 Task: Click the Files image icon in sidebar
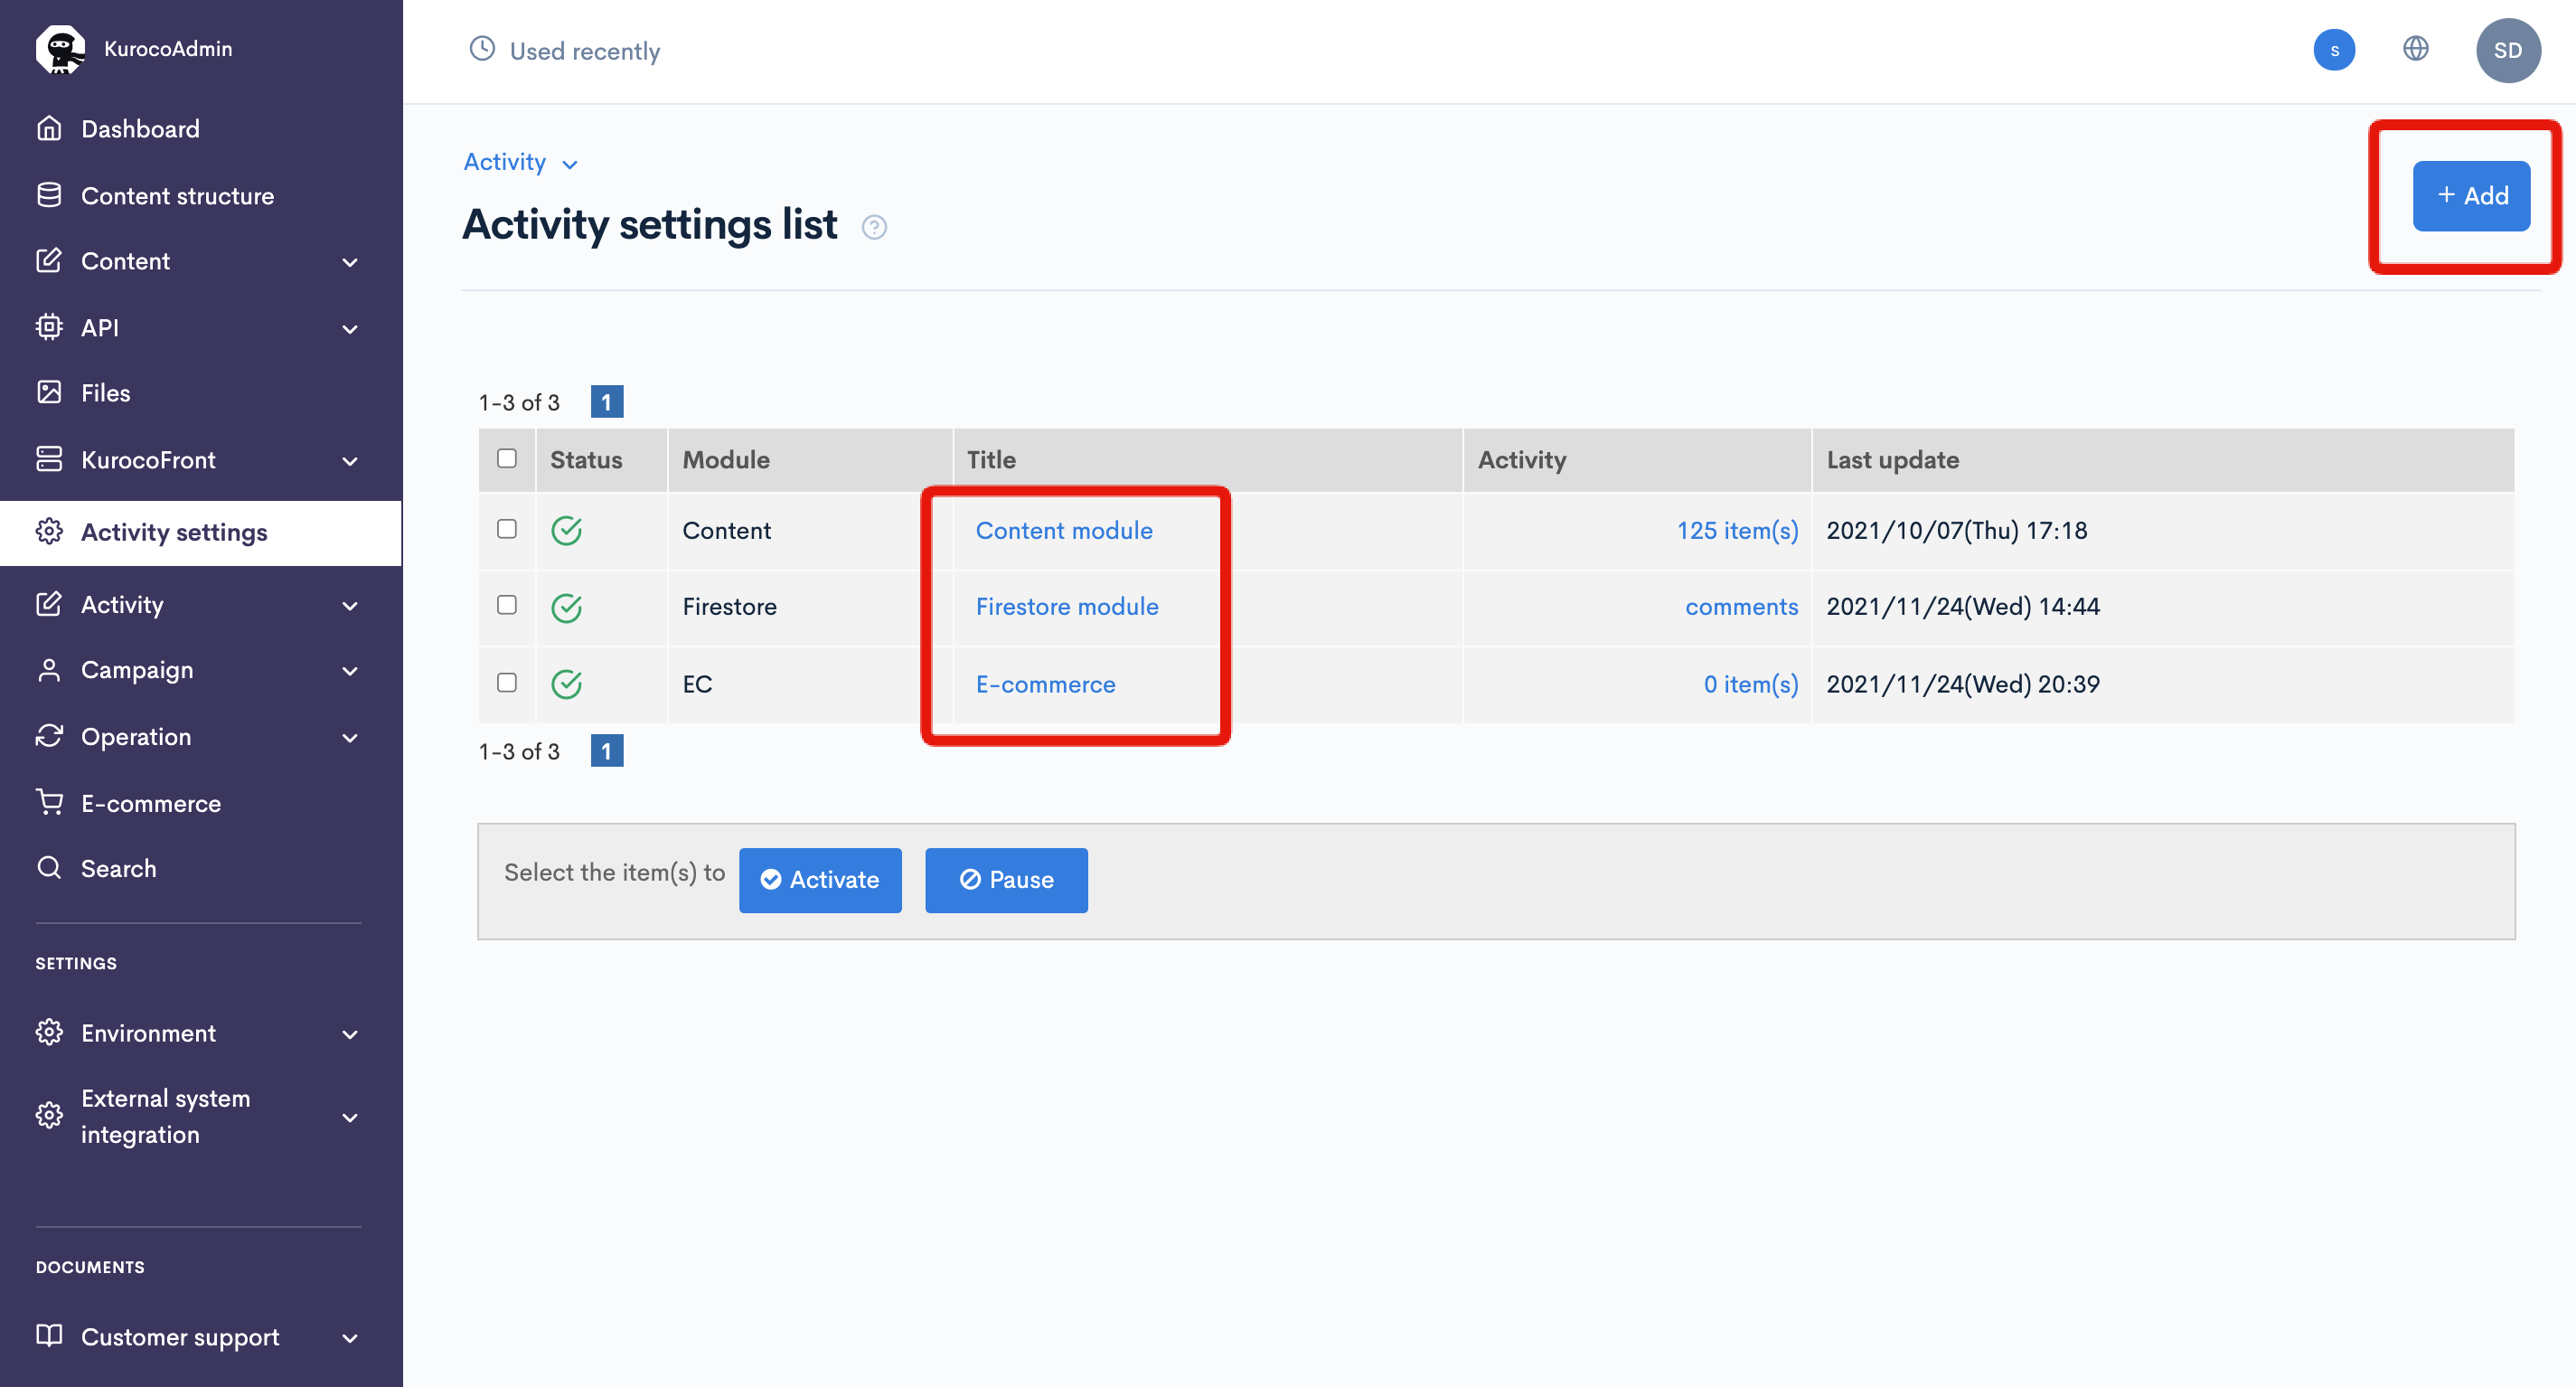click(x=50, y=392)
